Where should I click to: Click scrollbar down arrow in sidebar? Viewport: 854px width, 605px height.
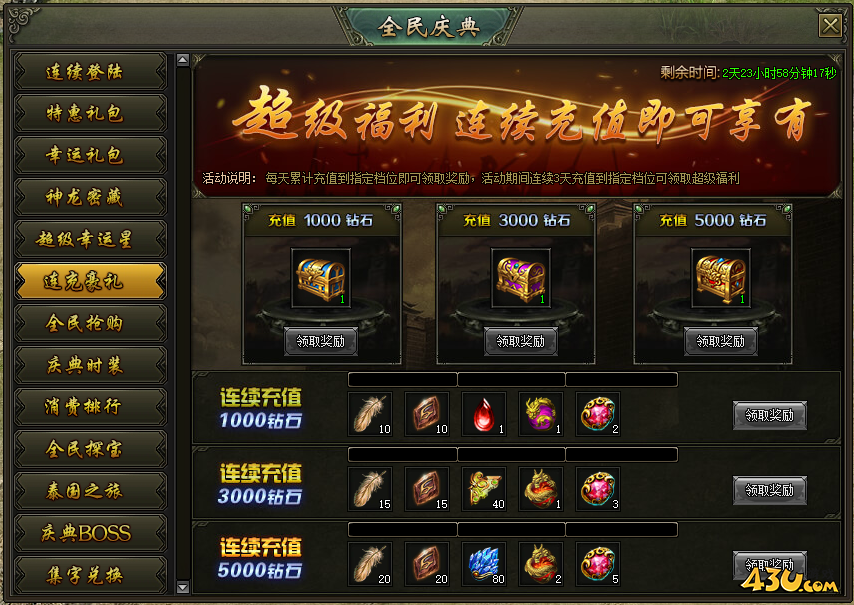183,587
